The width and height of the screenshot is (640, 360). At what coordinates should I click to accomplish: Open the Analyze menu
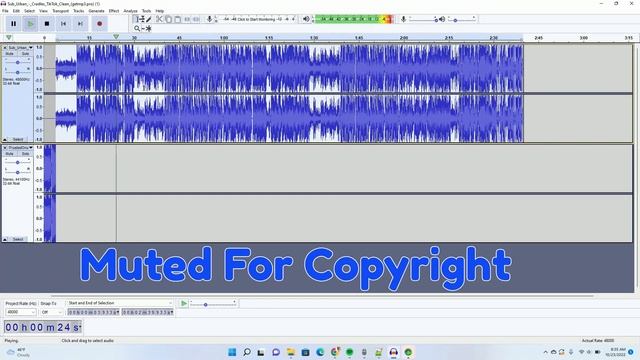pyautogui.click(x=131, y=11)
